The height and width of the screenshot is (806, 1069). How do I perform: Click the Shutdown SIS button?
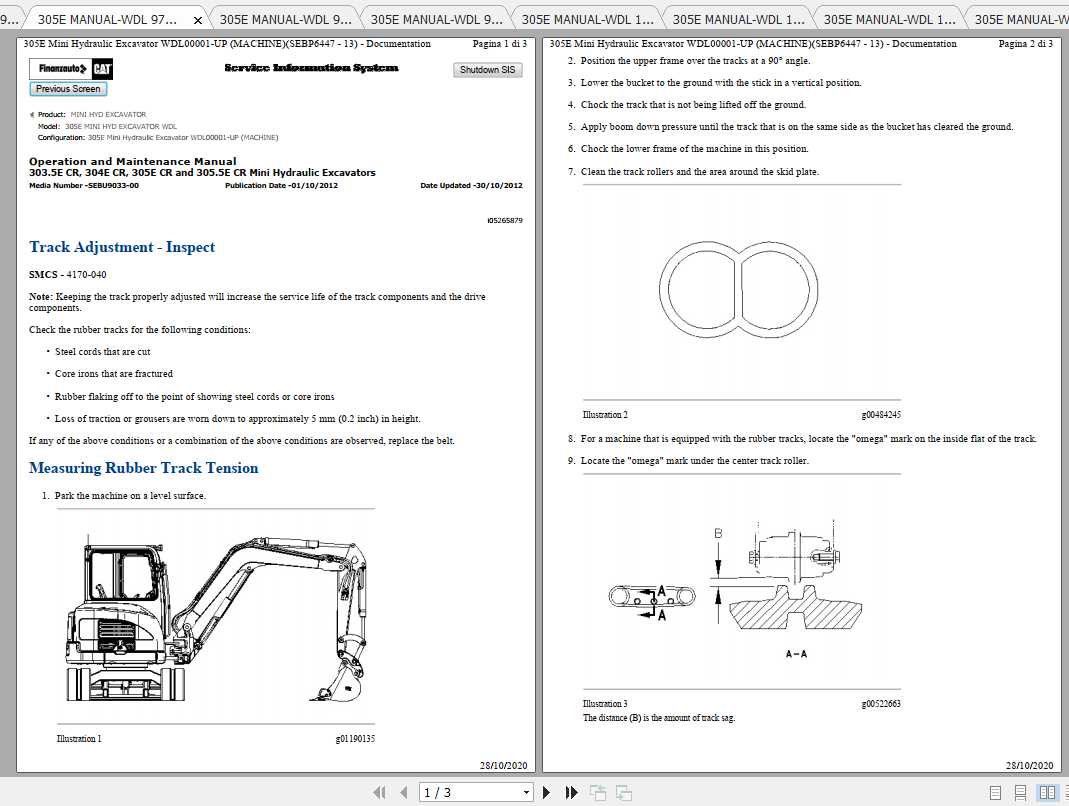click(x=487, y=70)
